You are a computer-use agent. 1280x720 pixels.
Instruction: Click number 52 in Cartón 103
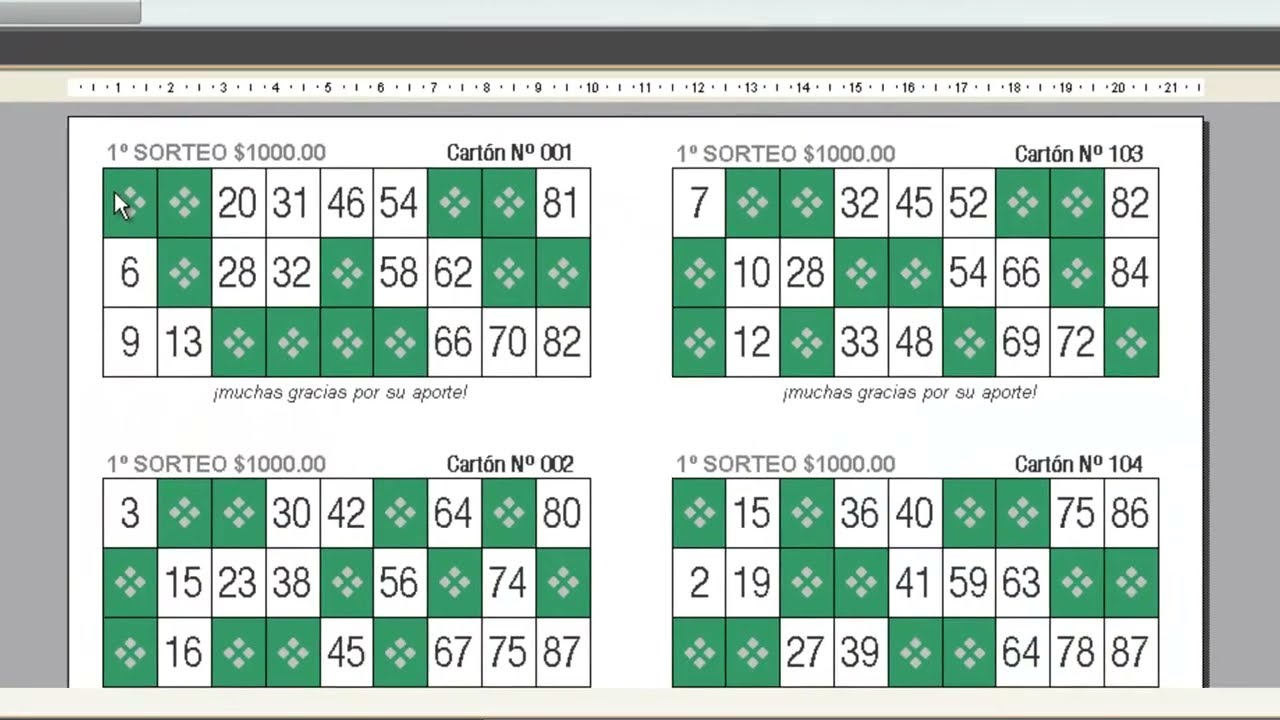(x=969, y=203)
